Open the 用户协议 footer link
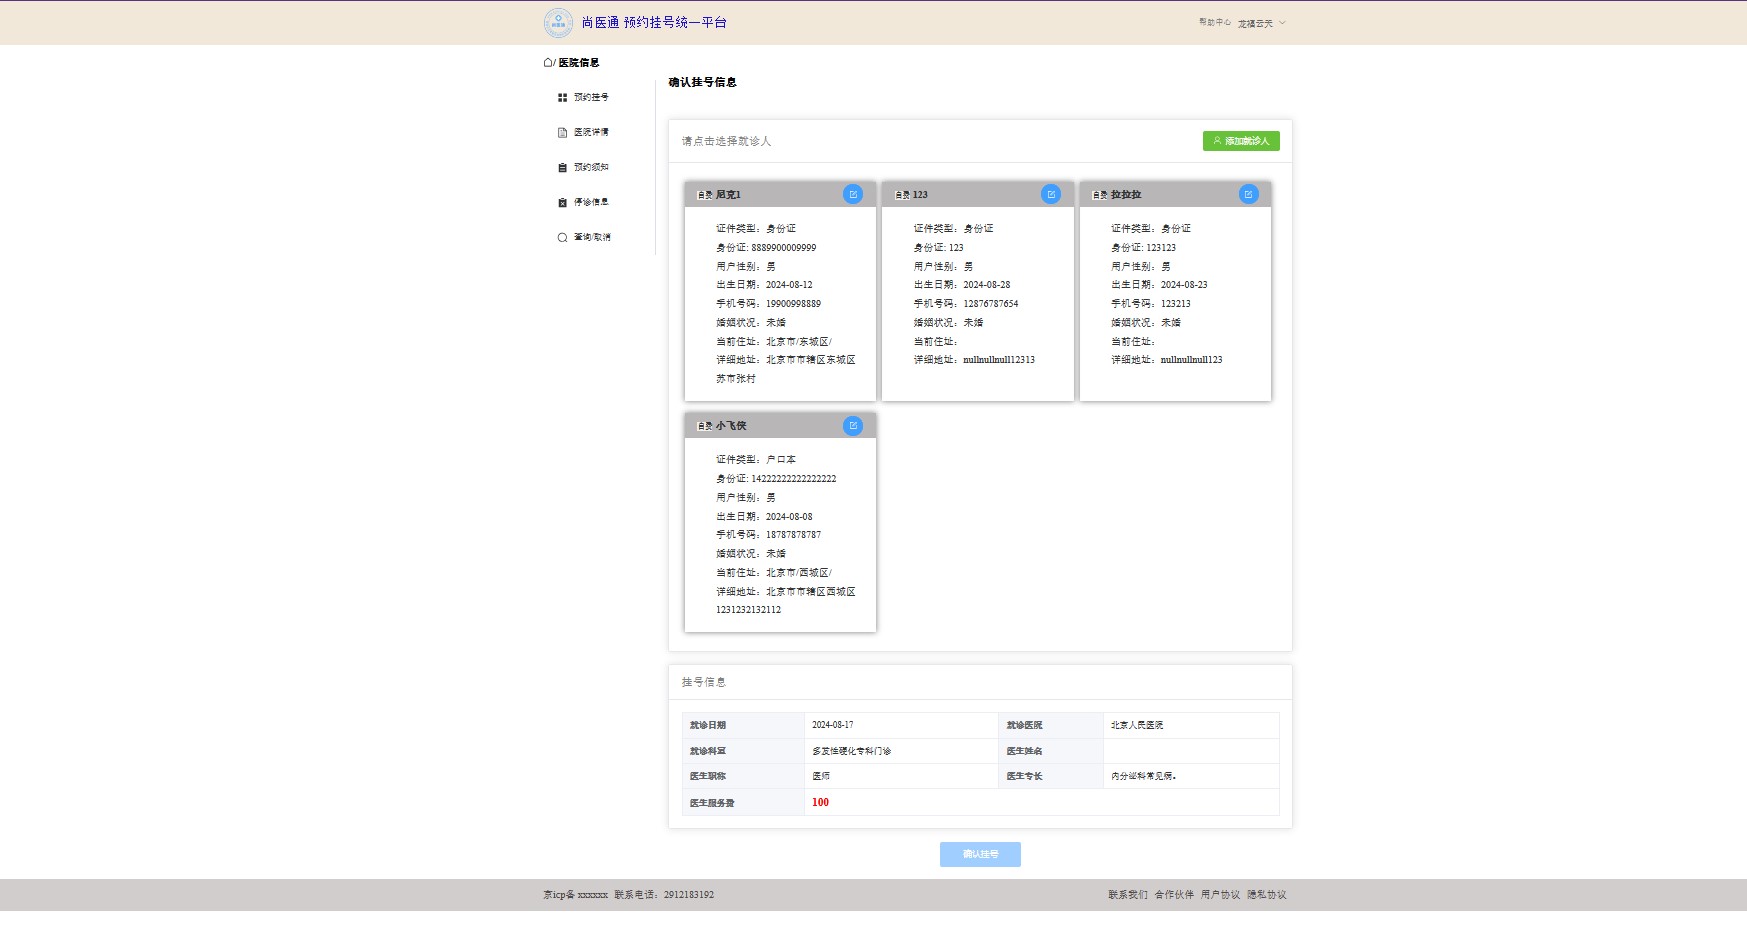 tap(1220, 895)
